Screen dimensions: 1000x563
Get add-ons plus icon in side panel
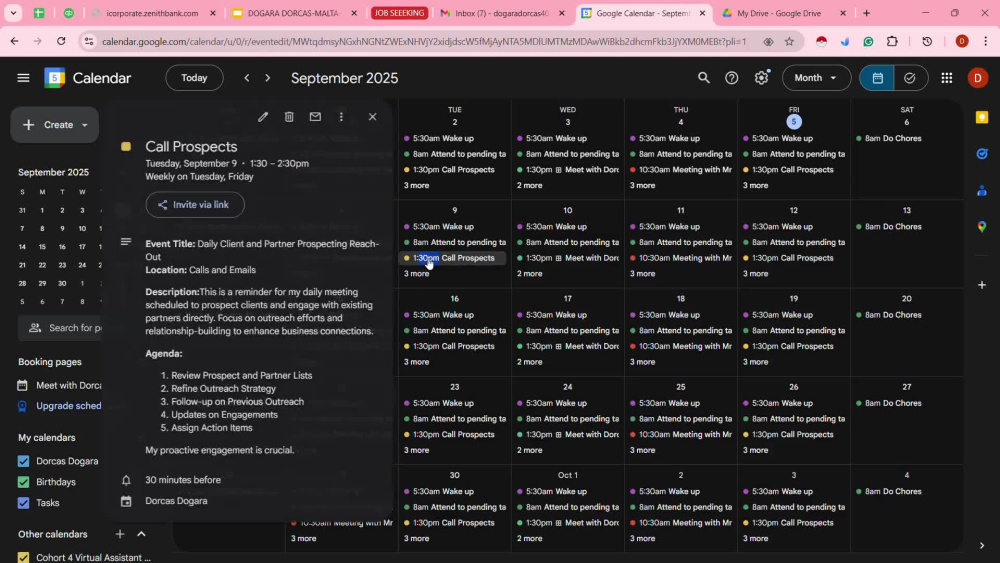(982, 285)
